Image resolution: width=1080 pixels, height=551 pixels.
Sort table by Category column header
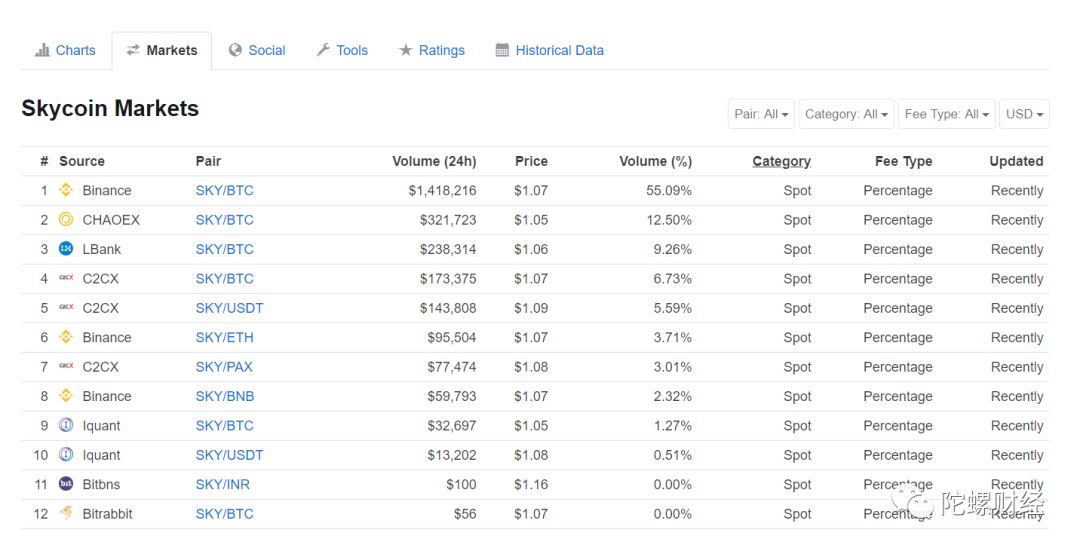tap(781, 161)
